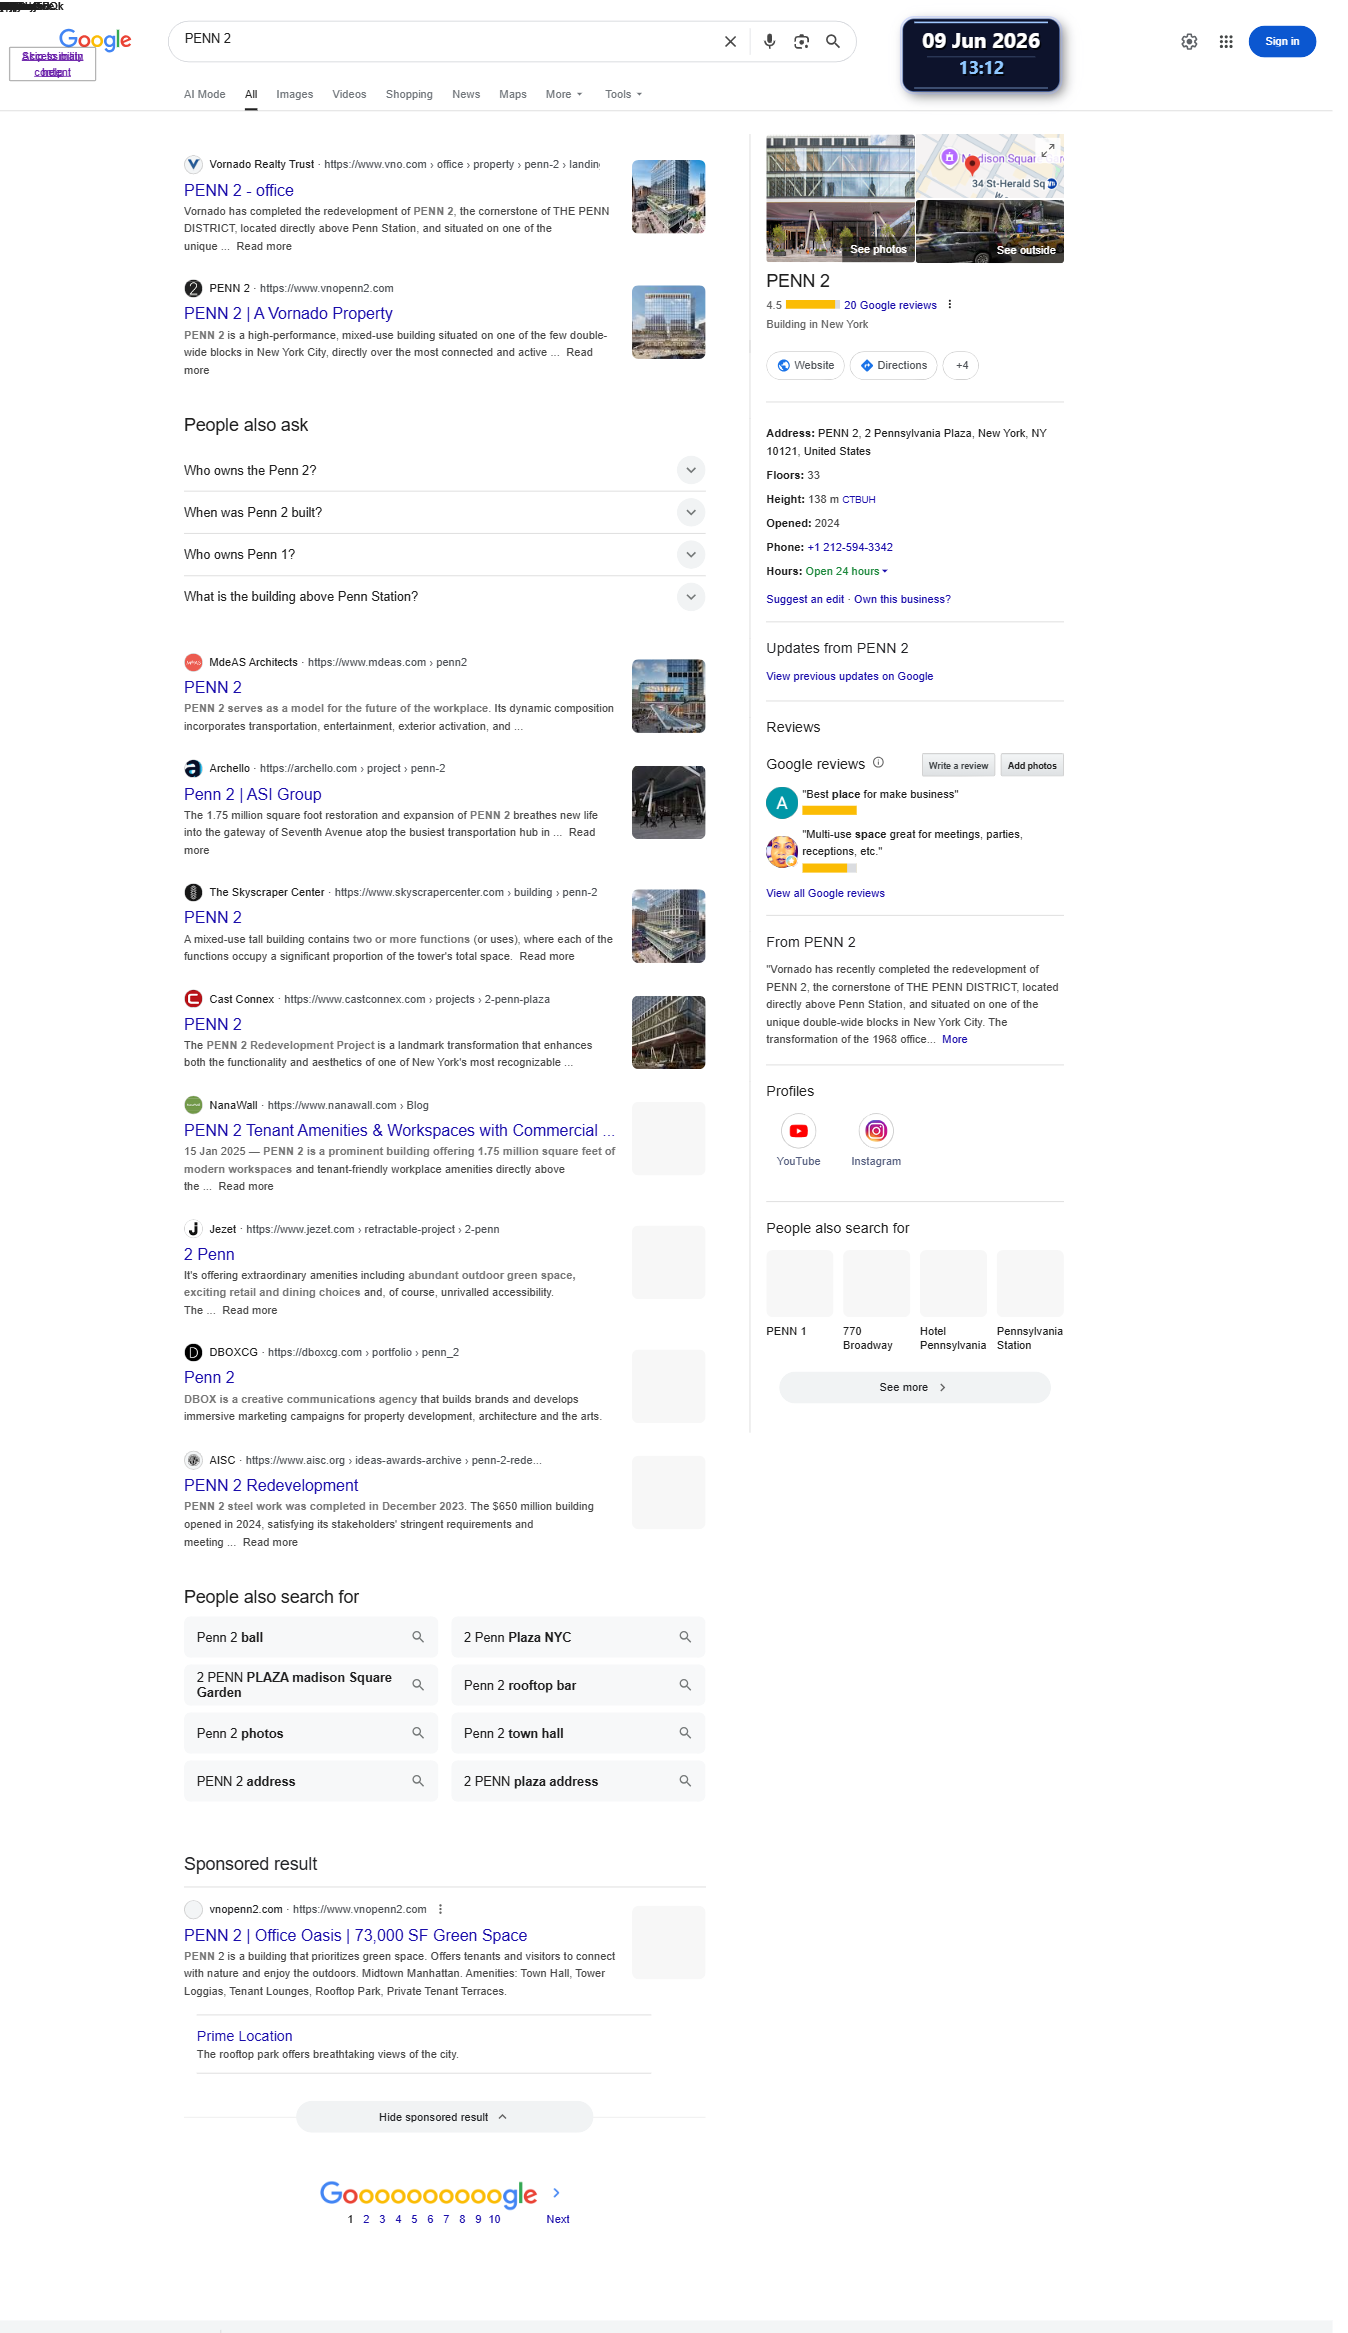Open the More search filters dropdown
This screenshot has width=1348, height=2333.
click(x=564, y=94)
